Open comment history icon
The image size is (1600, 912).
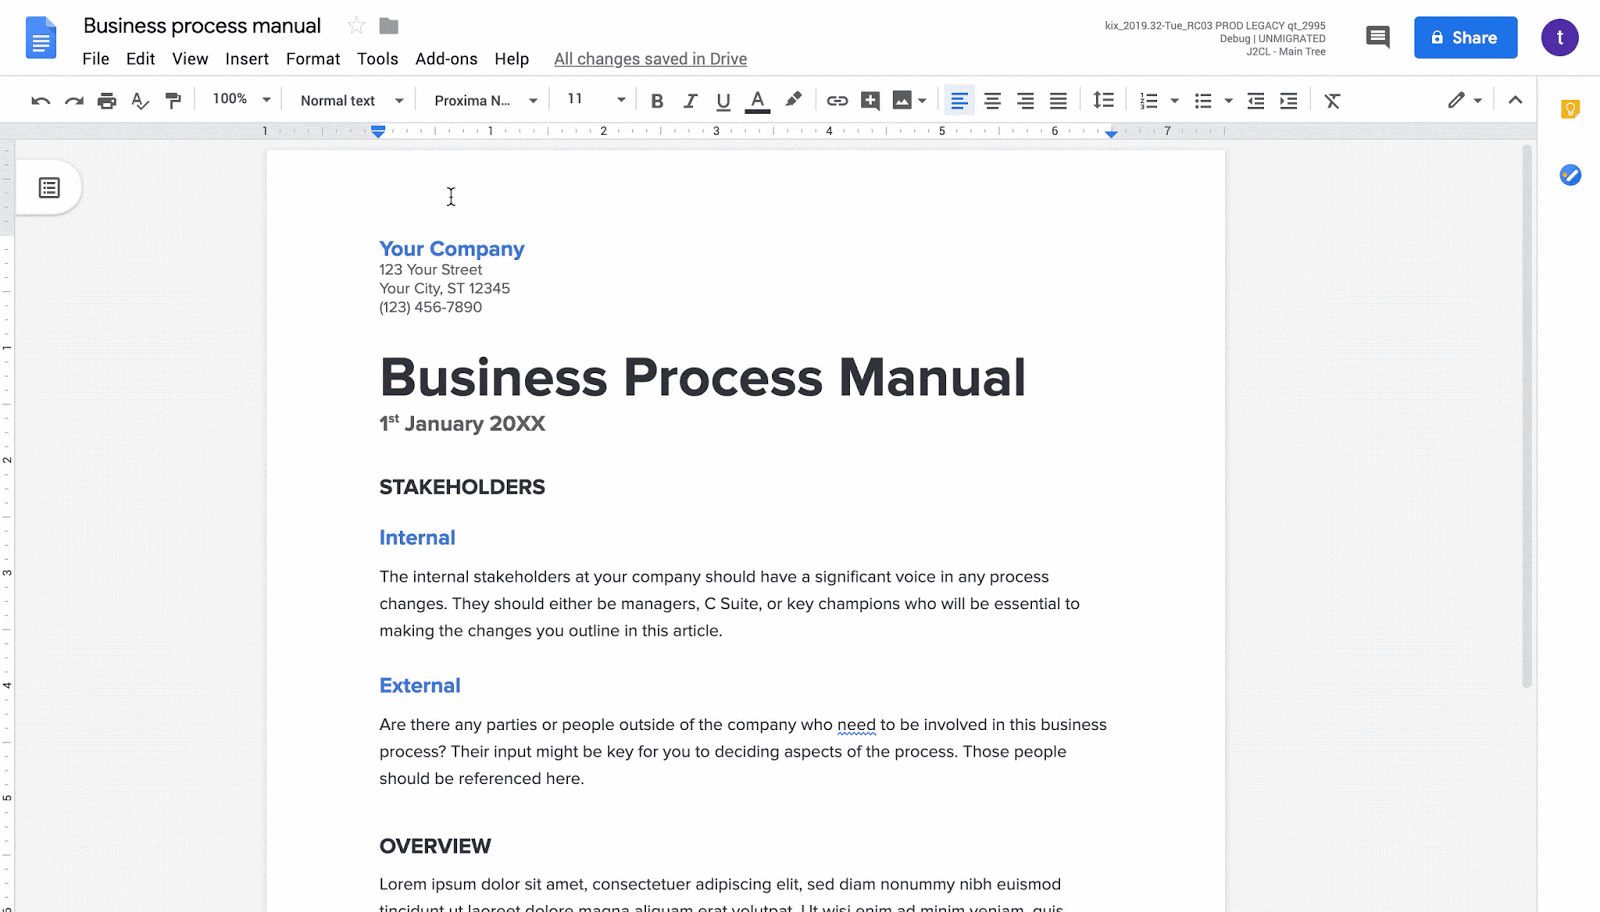point(1377,38)
